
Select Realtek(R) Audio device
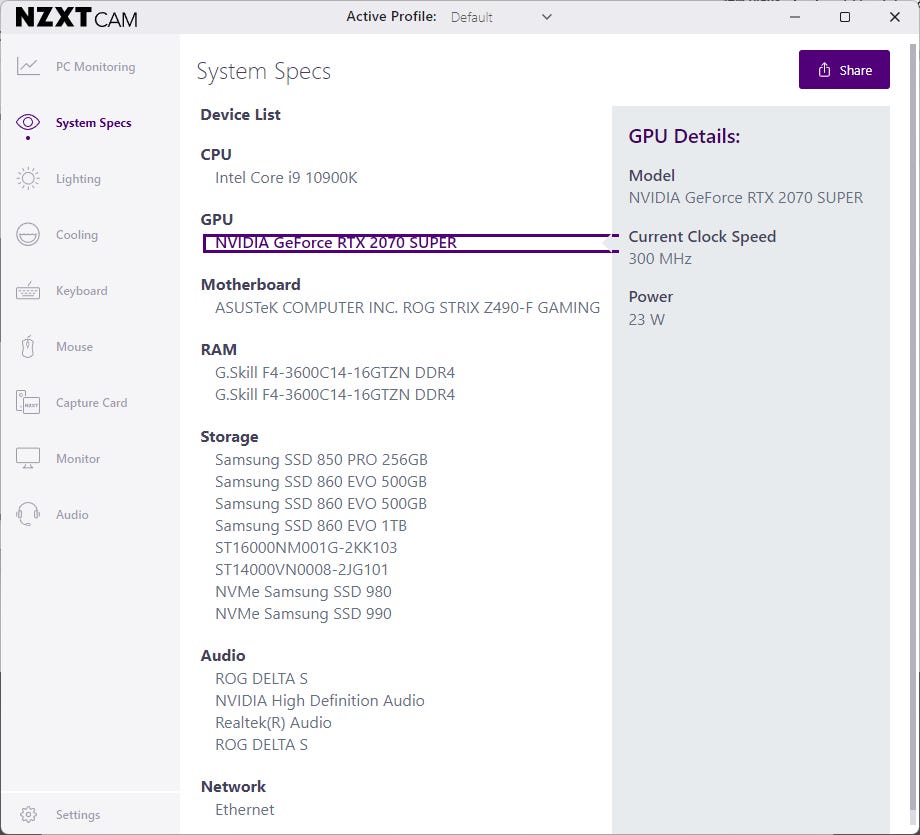pos(273,723)
